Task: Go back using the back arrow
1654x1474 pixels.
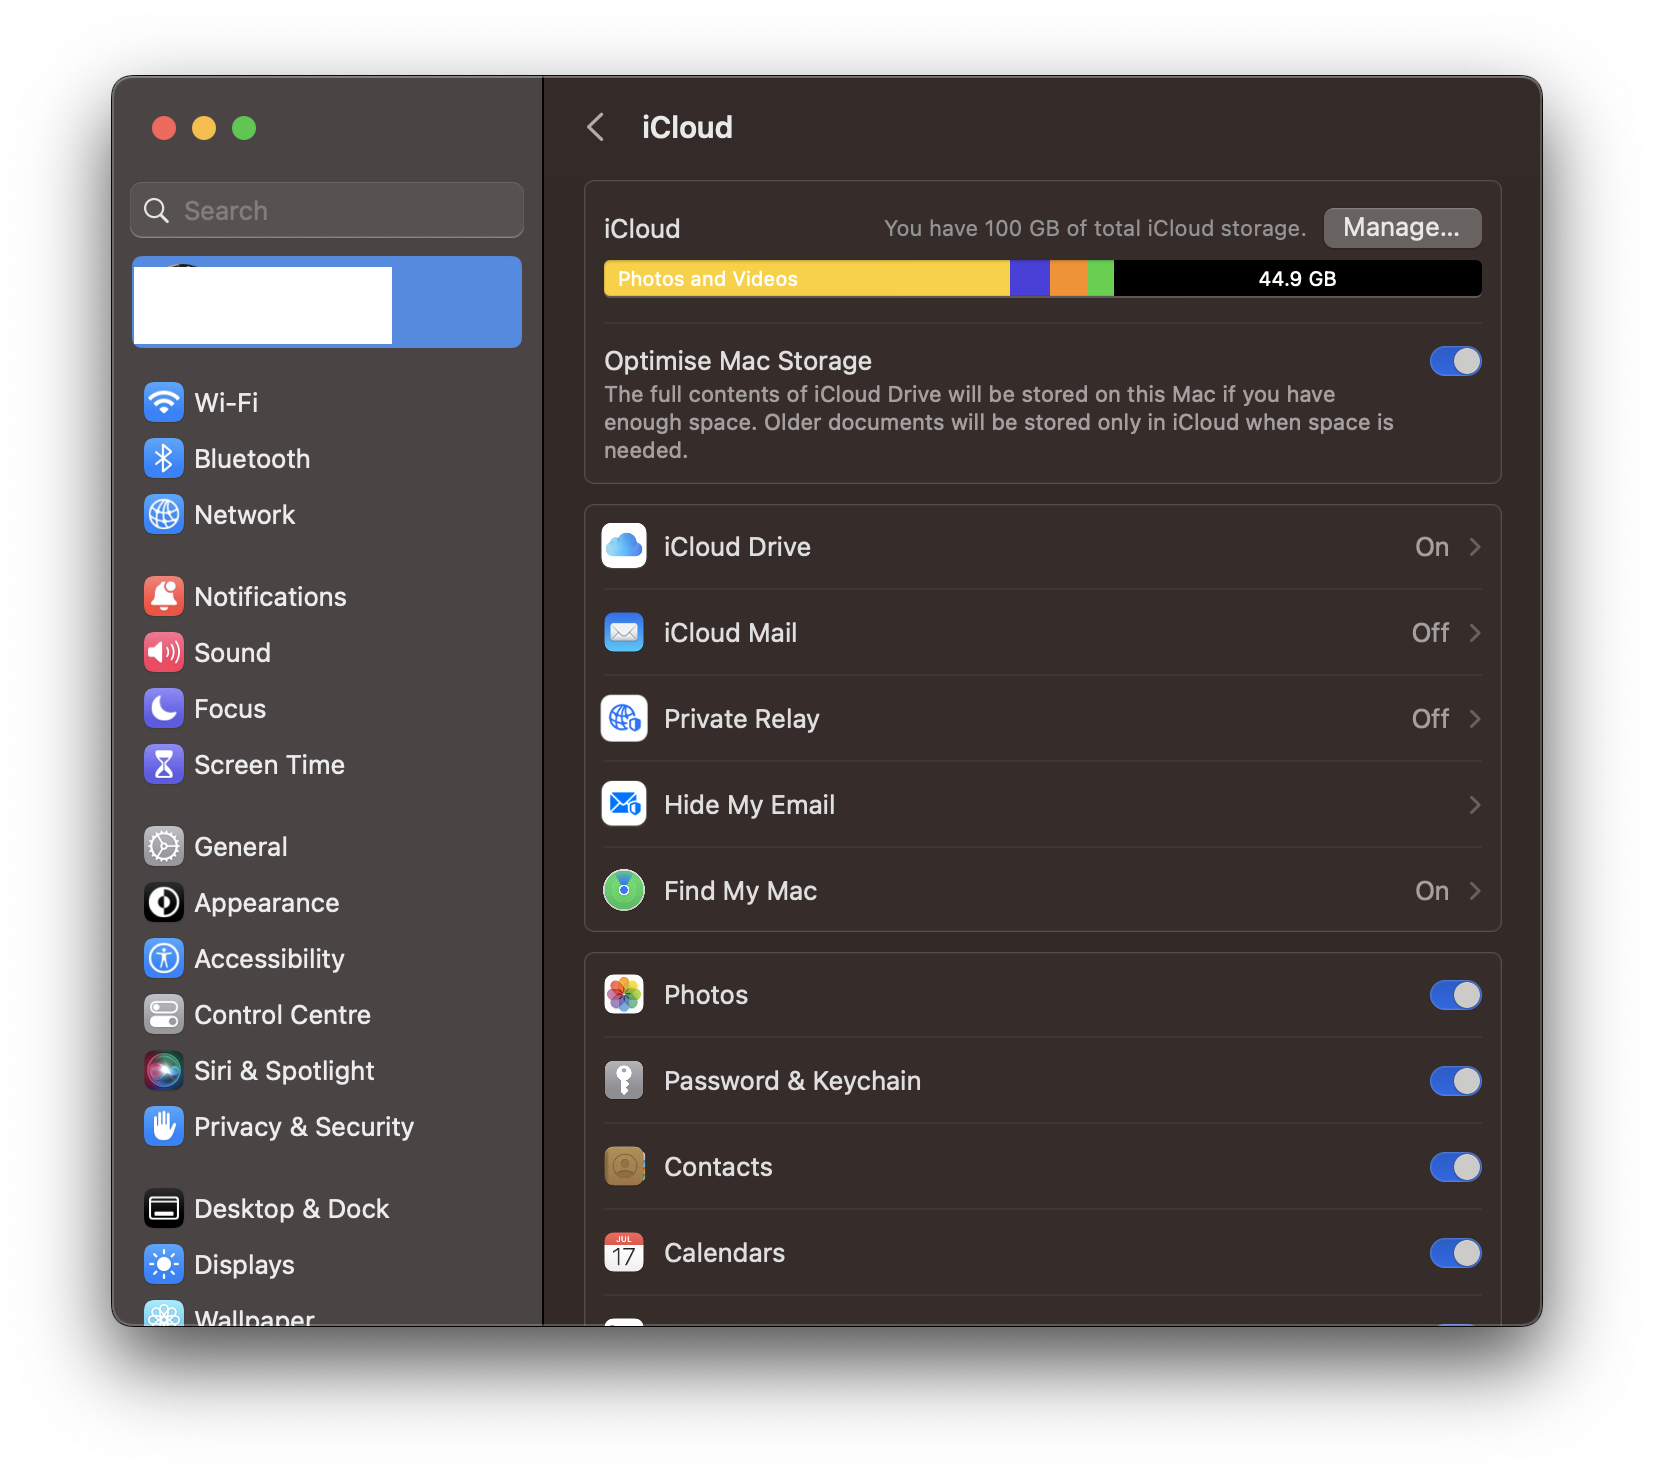Action: [596, 127]
